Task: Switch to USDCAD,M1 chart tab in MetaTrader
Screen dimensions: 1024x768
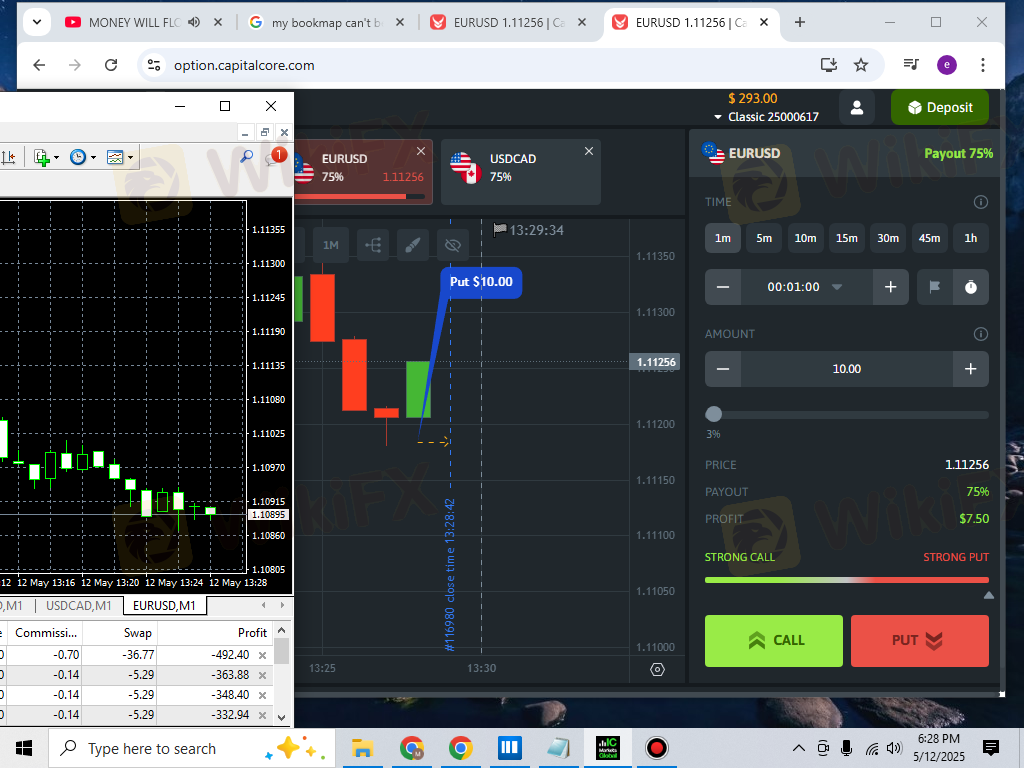Action: point(78,606)
